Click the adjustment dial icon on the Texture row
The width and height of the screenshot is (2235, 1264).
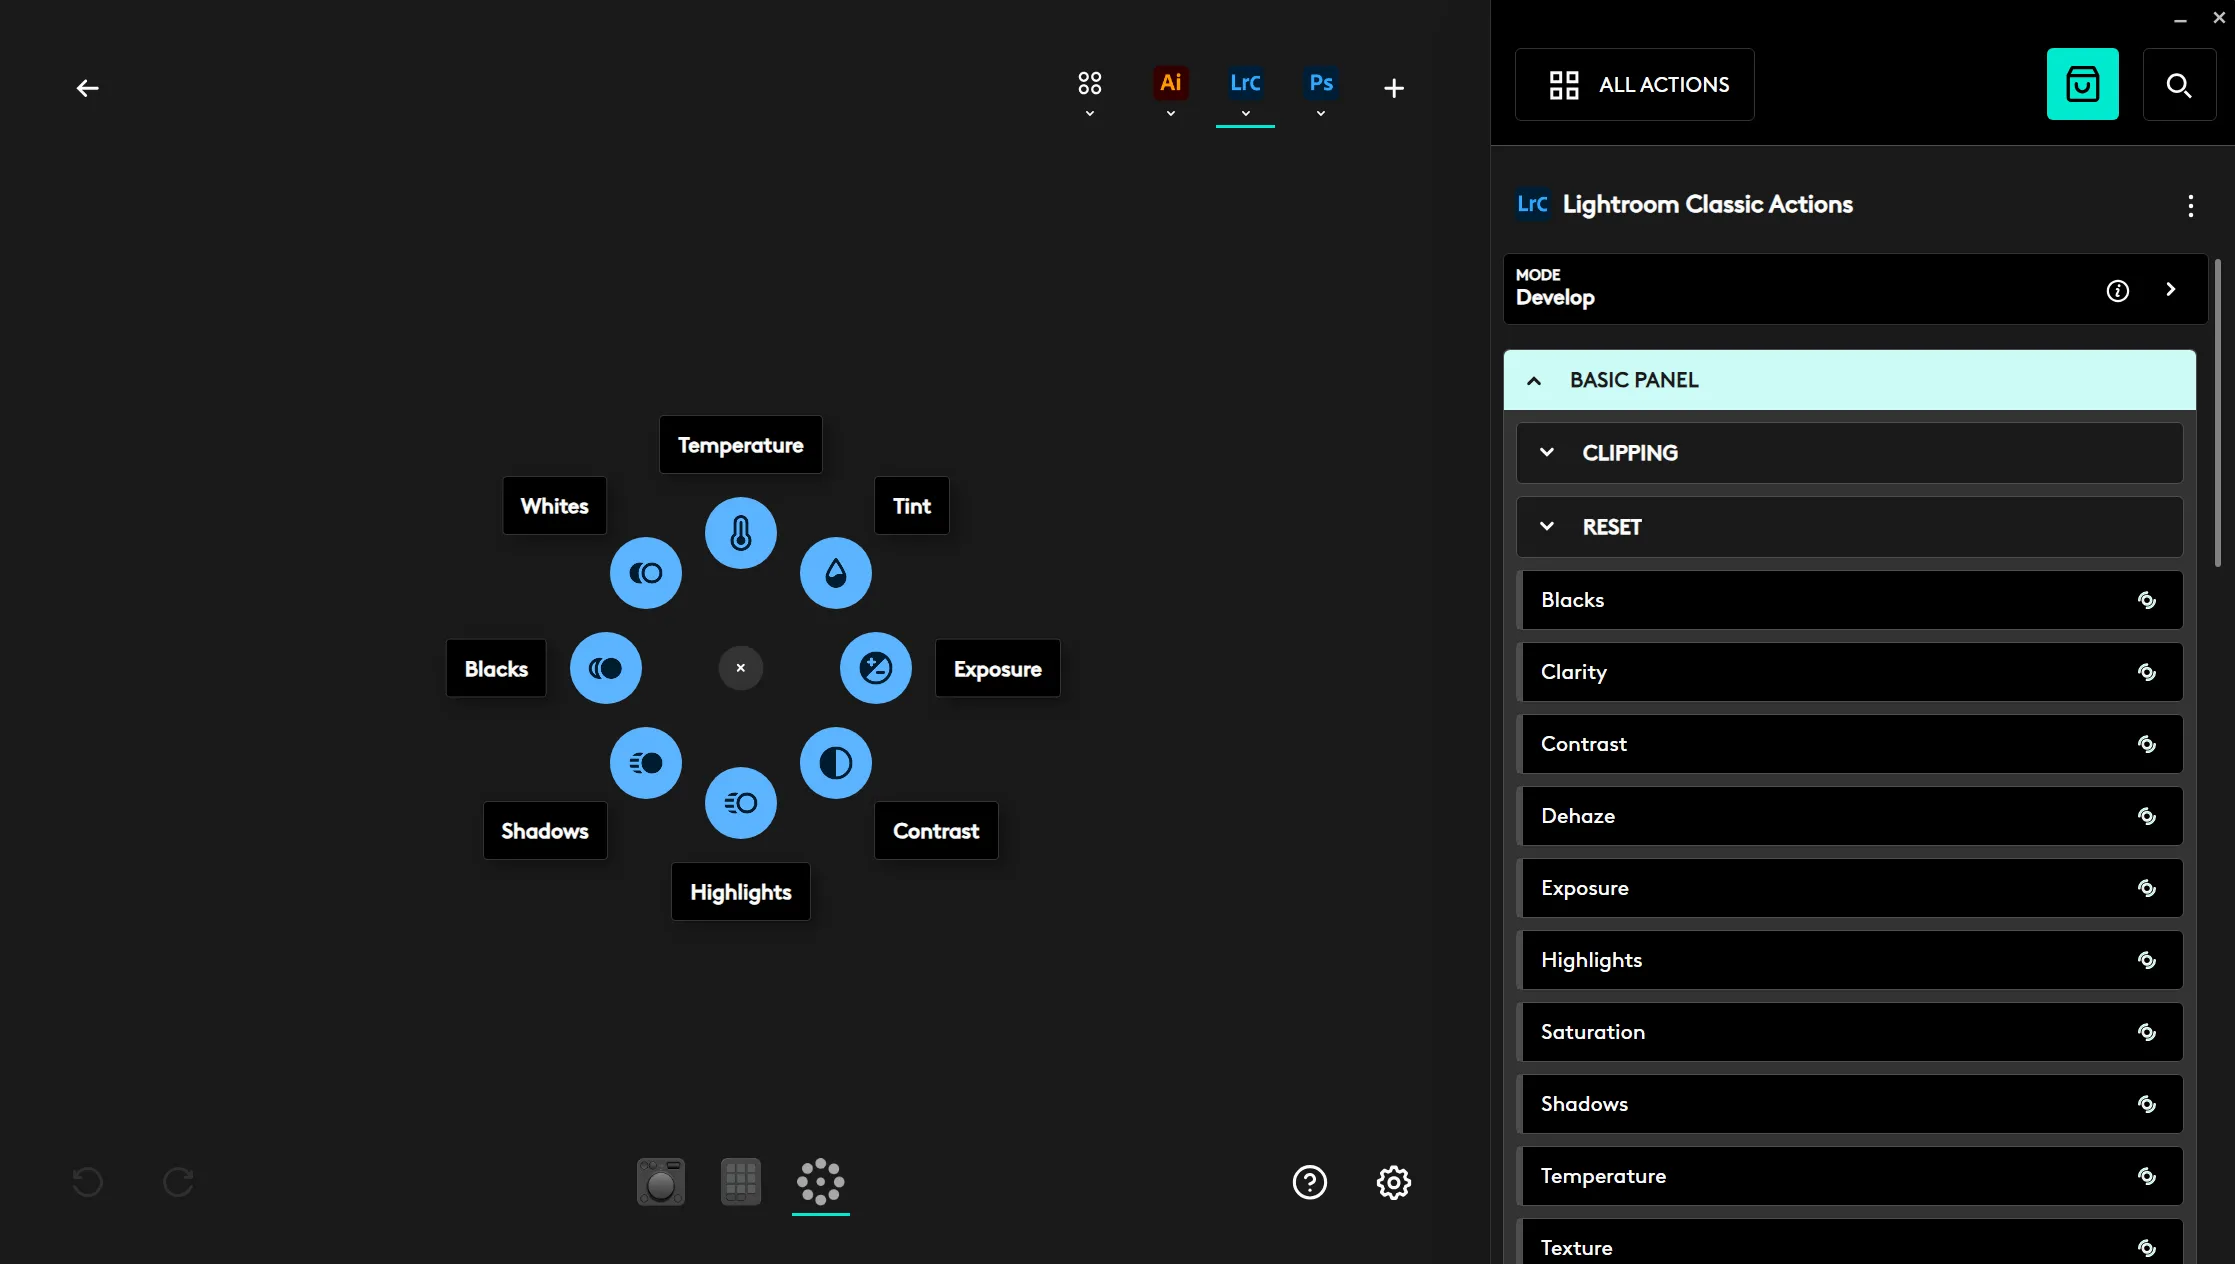[2147, 1248]
